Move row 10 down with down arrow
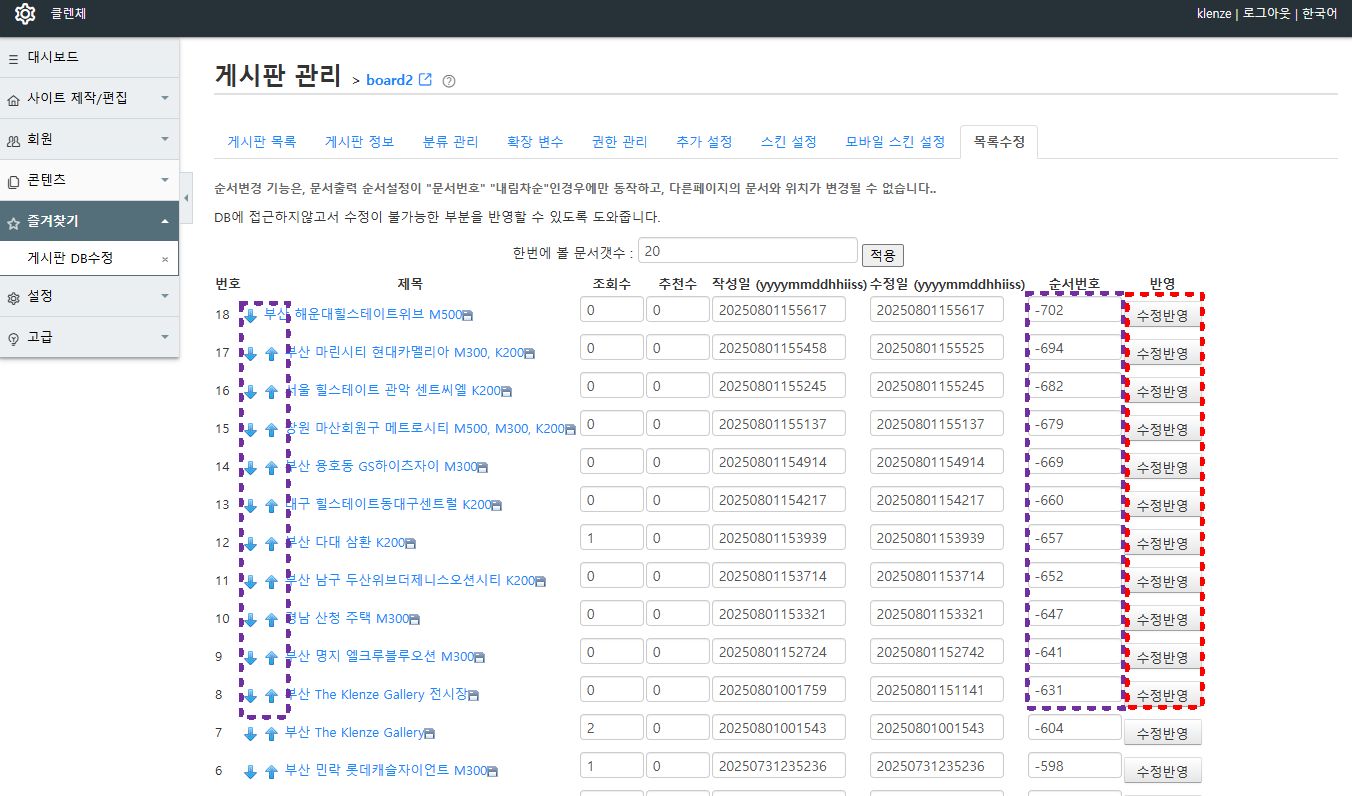 (251, 619)
